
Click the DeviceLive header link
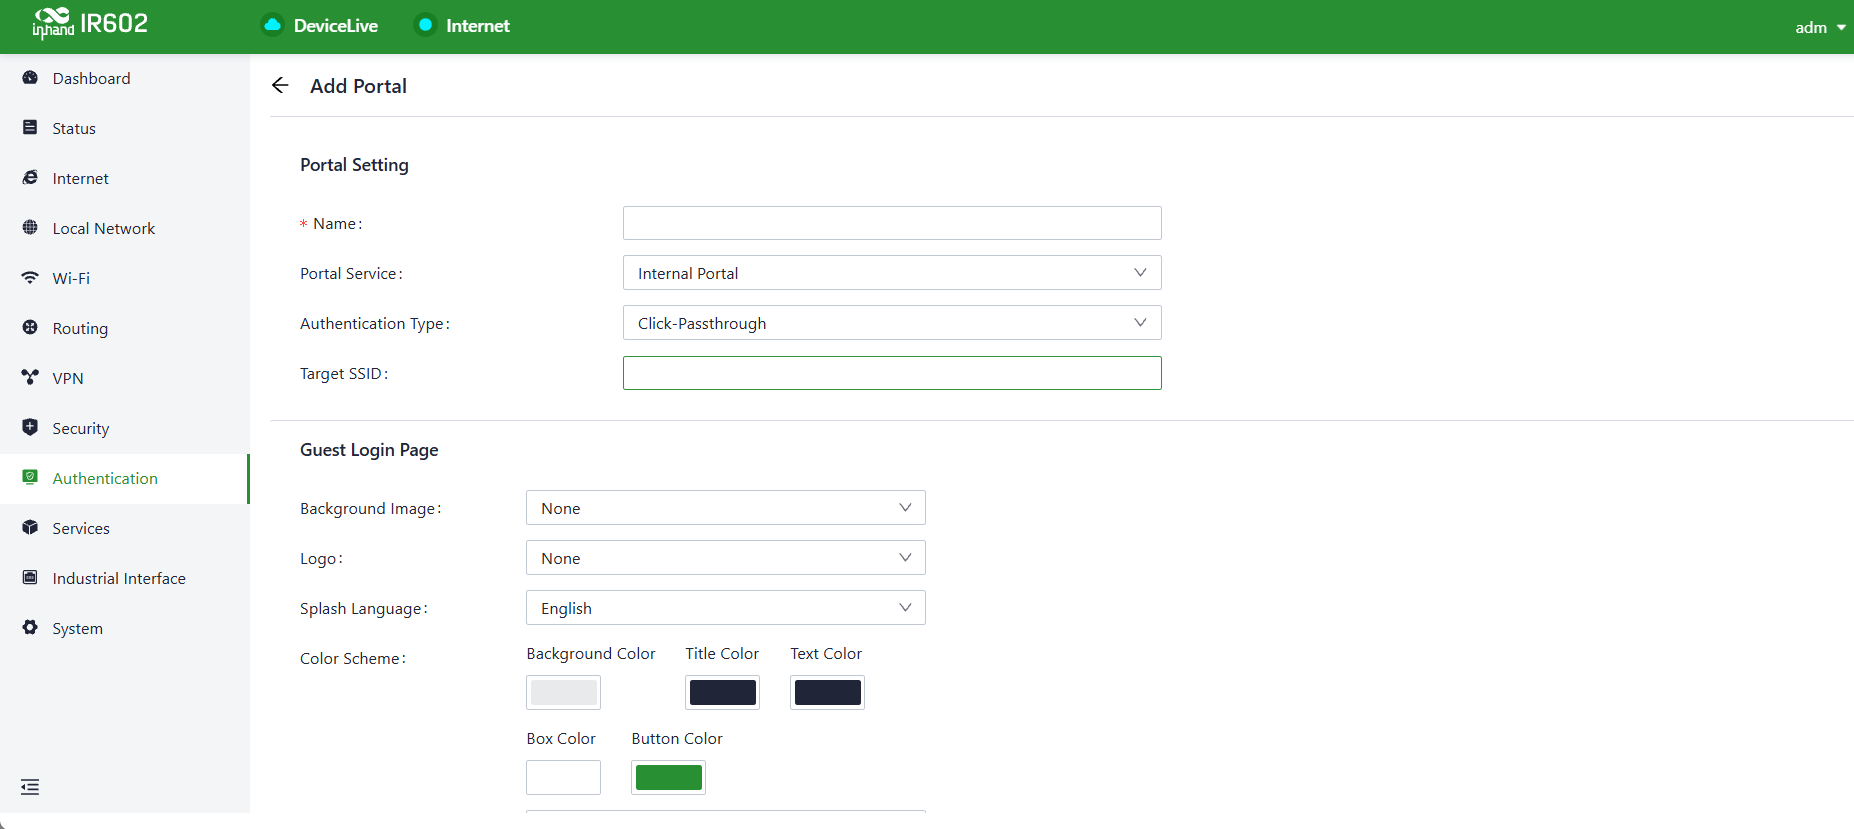[336, 26]
